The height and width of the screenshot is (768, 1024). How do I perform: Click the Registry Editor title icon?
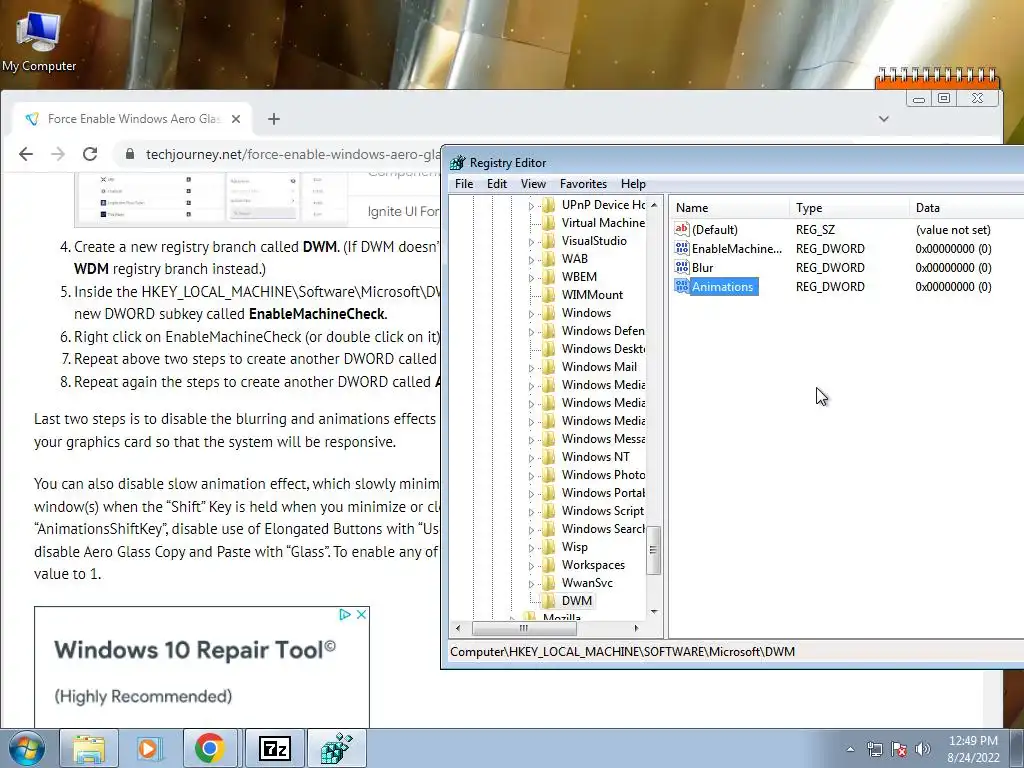point(458,163)
